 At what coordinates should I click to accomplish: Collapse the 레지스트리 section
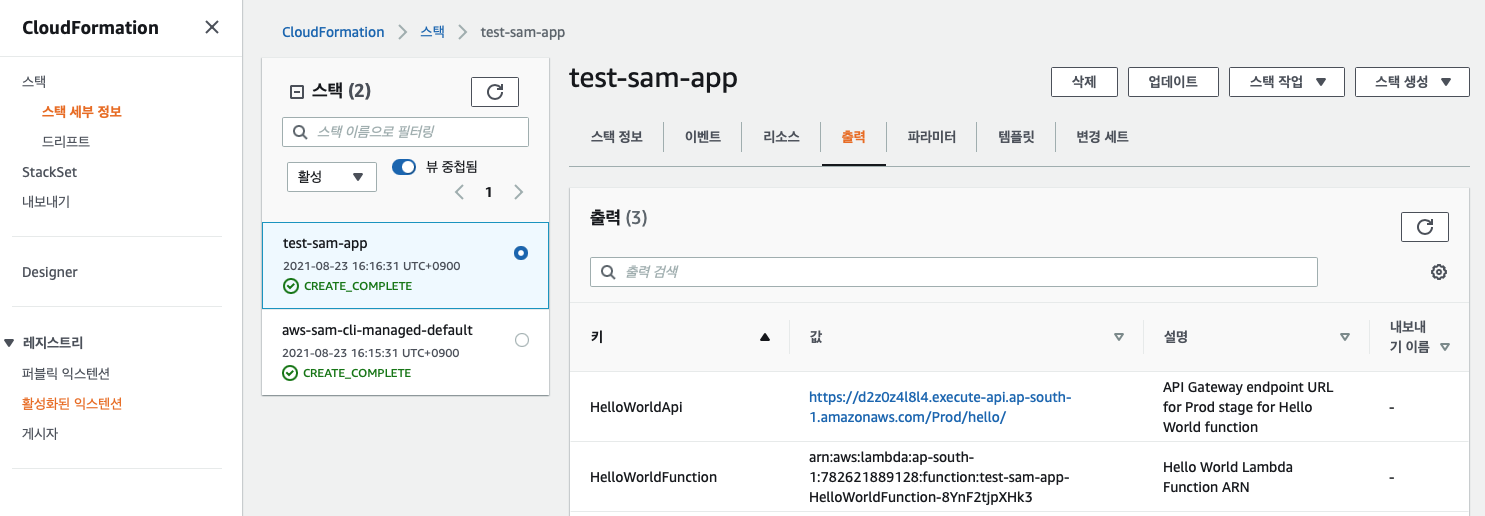pos(10,343)
